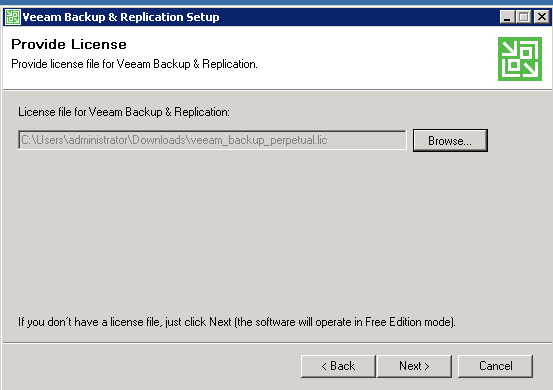Click the "Veeam Backup & Replication Setup" title text
The image size is (553, 390).
[121, 17]
